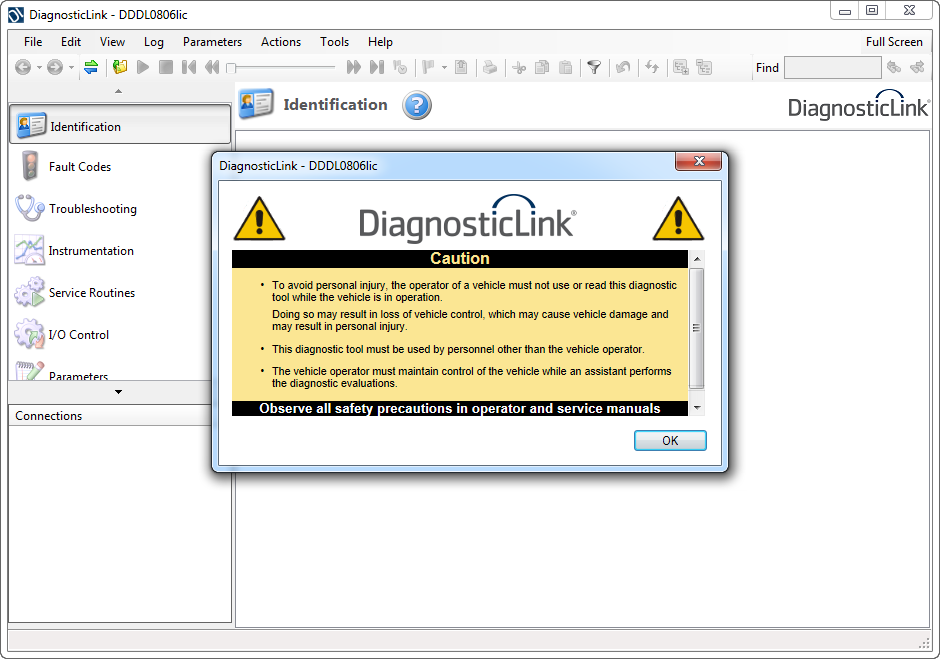Open the Parameters menu

[212, 42]
